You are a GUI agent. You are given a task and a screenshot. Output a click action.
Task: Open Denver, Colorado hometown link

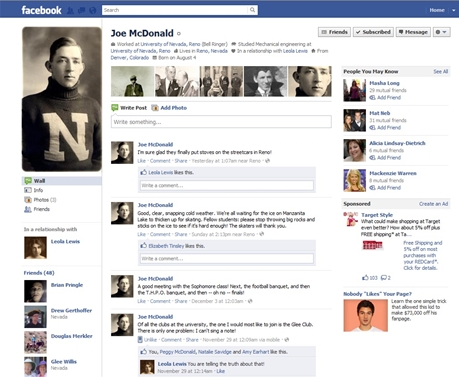click(x=130, y=58)
